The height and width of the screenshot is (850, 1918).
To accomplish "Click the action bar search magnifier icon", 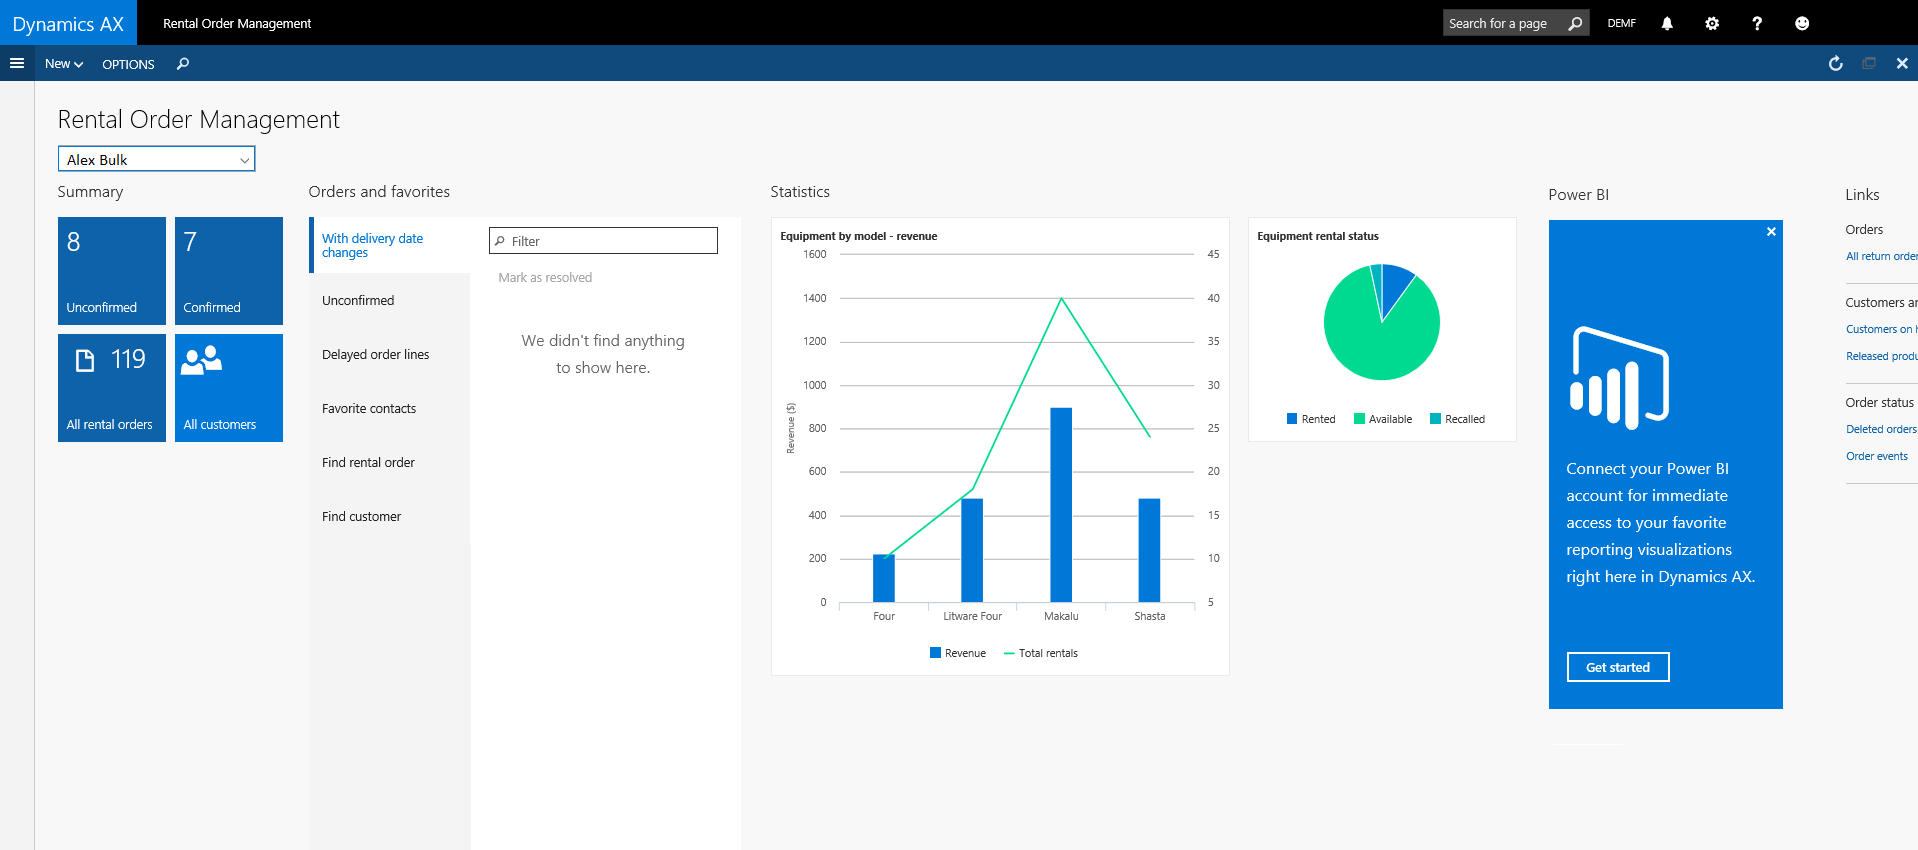I will click(x=183, y=64).
